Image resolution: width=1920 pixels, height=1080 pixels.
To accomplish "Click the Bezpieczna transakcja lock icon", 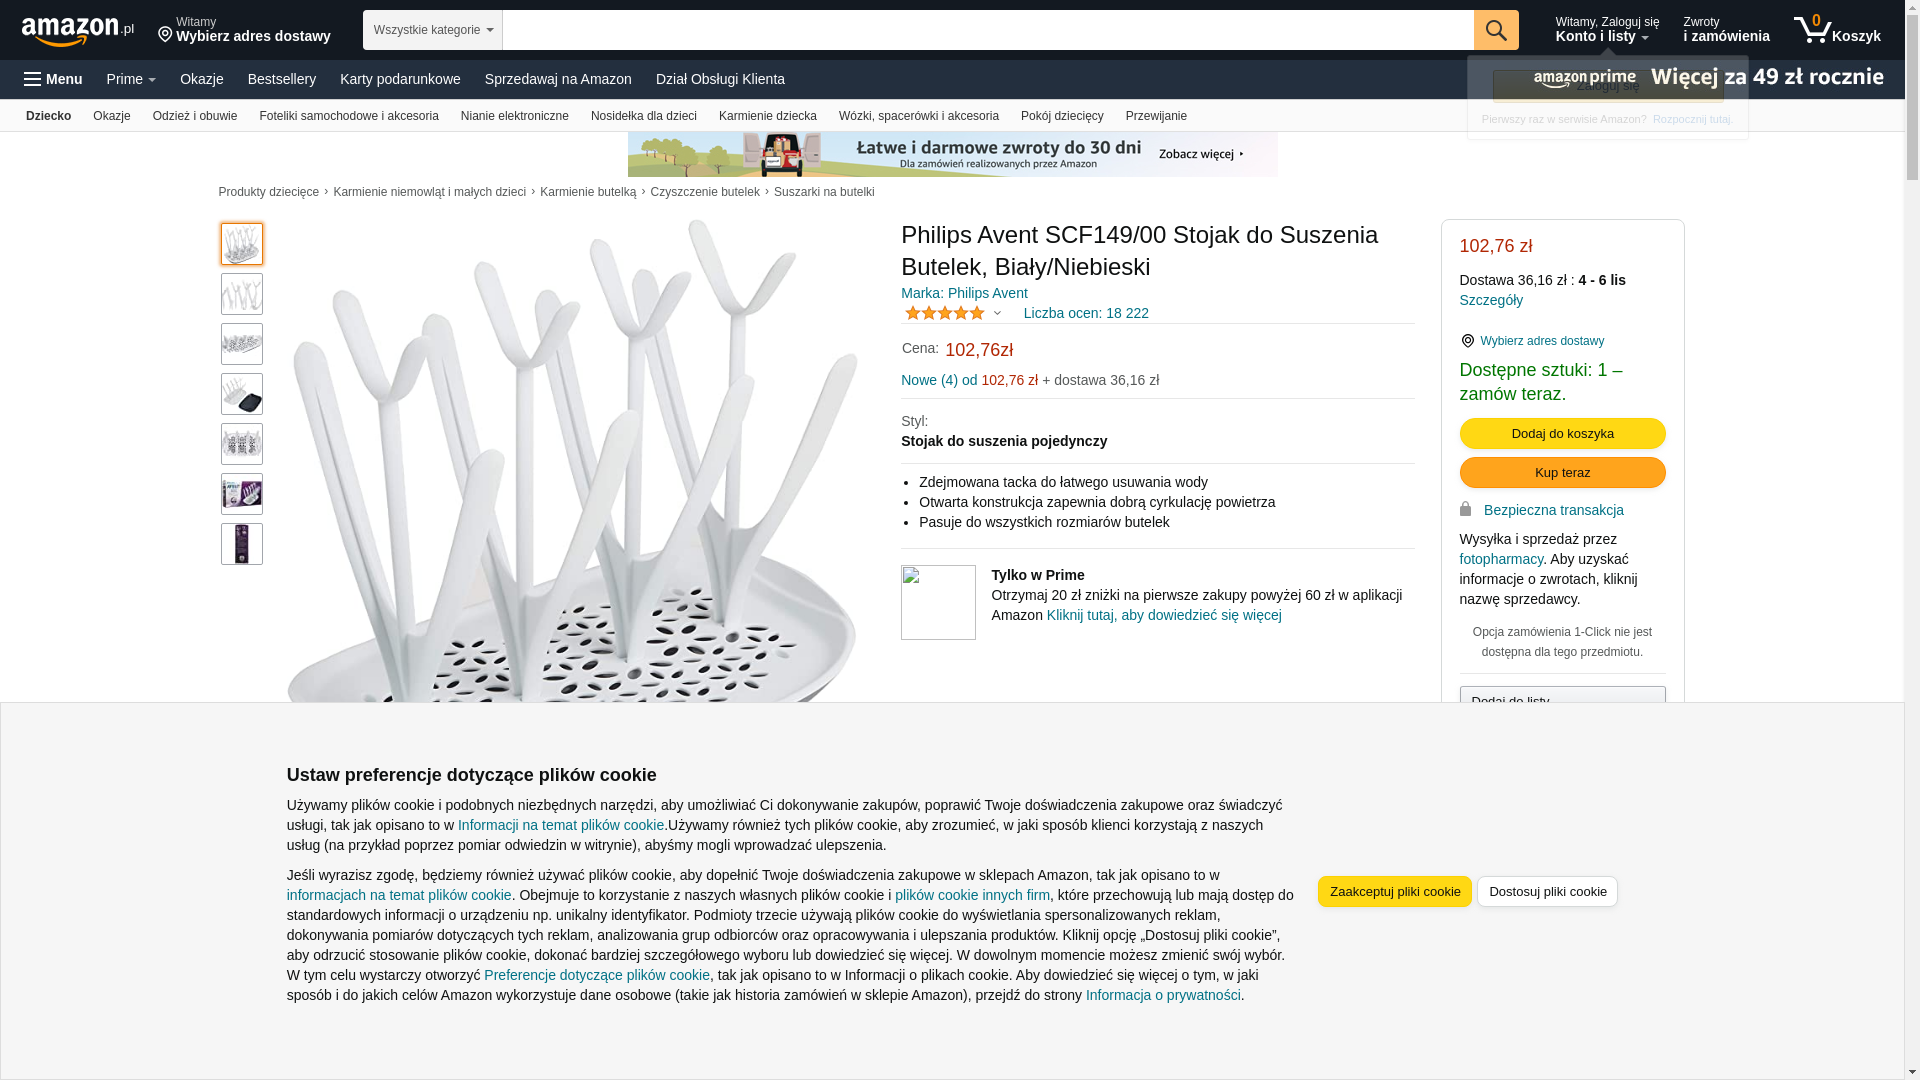I will pos(1465,509).
